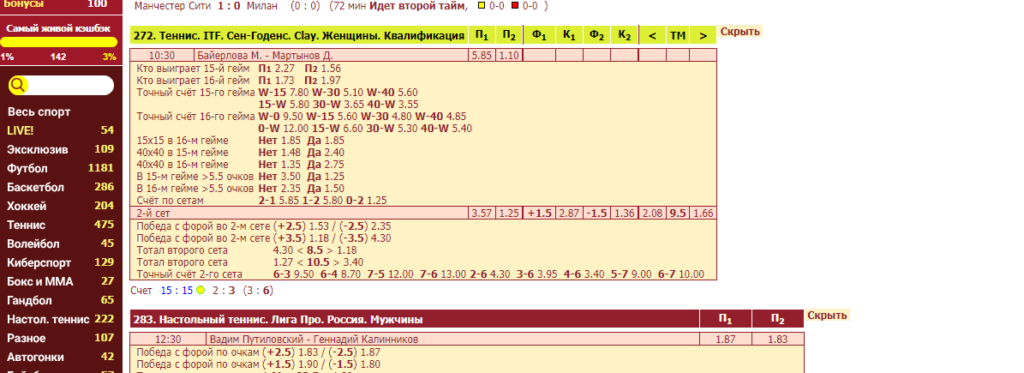Open the Бонусы section in sidebar

[25, 4]
